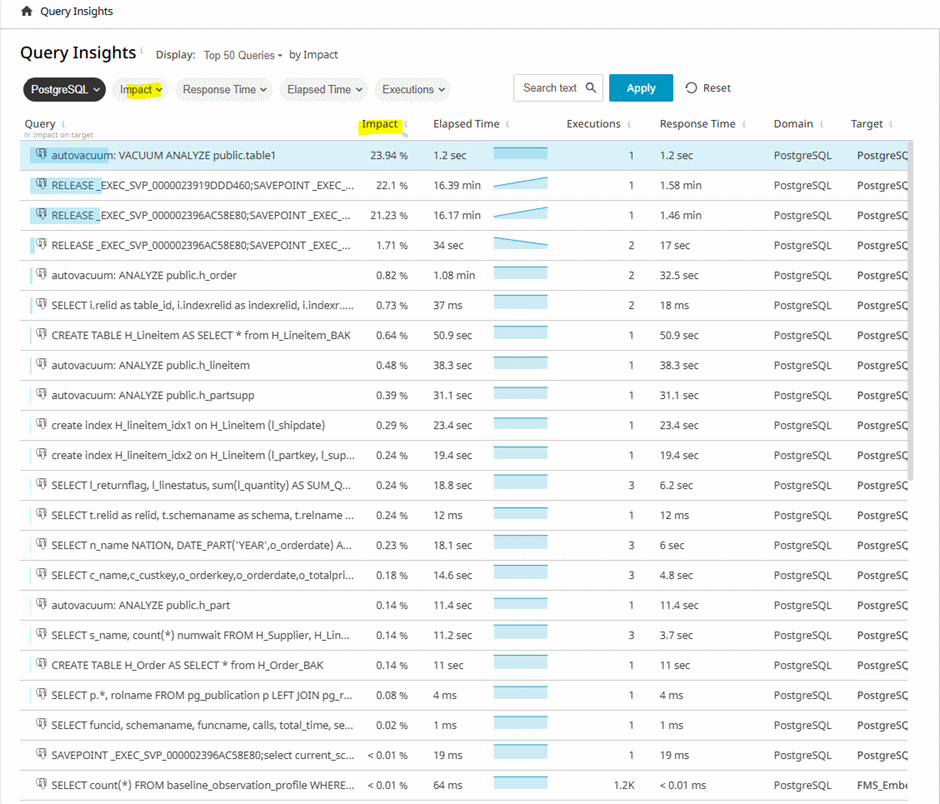
Task: Click the 4.8 sec response time value
Action: point(676,575)
